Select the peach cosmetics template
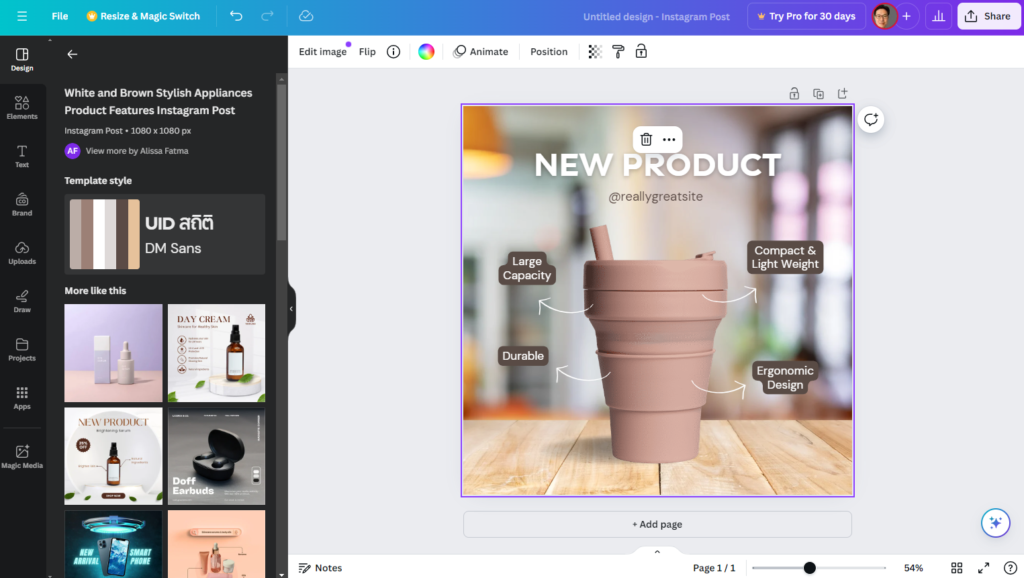 (x=216, y=544)
